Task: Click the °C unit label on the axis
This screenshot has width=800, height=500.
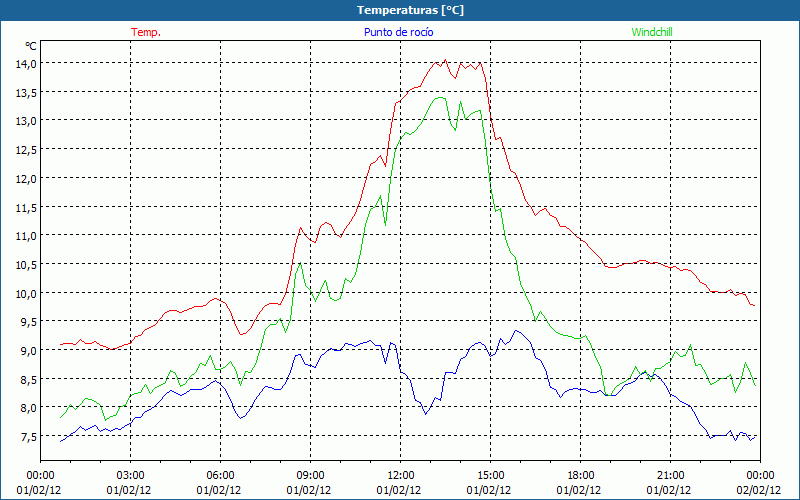Action: (31, 46)
